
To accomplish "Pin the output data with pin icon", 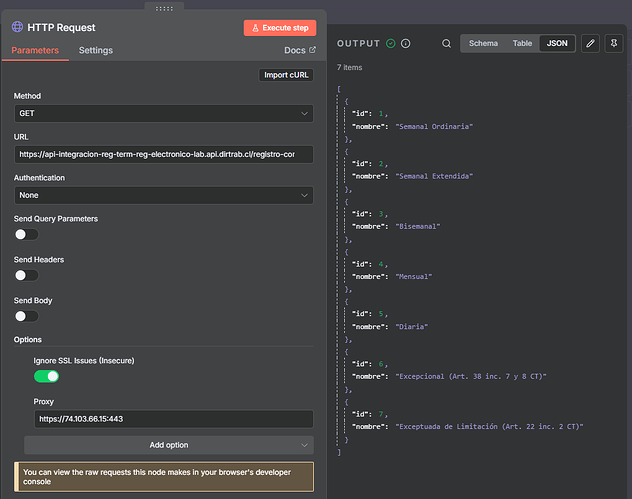I will (x=614, y=44).
